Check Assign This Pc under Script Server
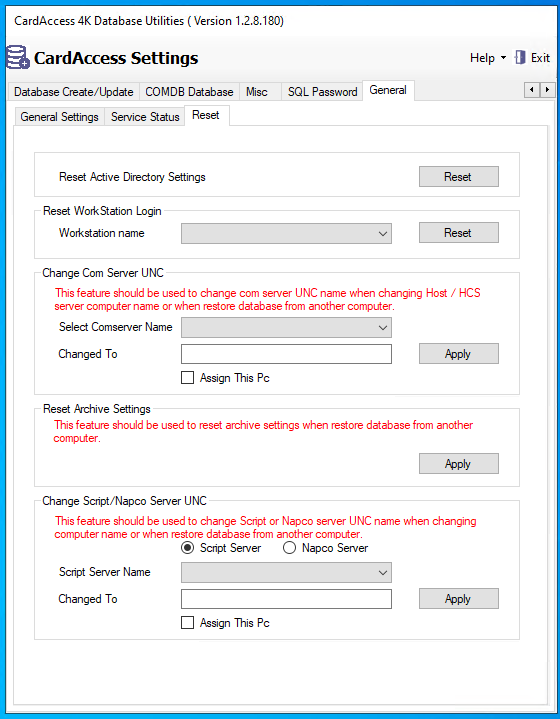560x719 pixels. pyautogui.click(x=187, y=623)
